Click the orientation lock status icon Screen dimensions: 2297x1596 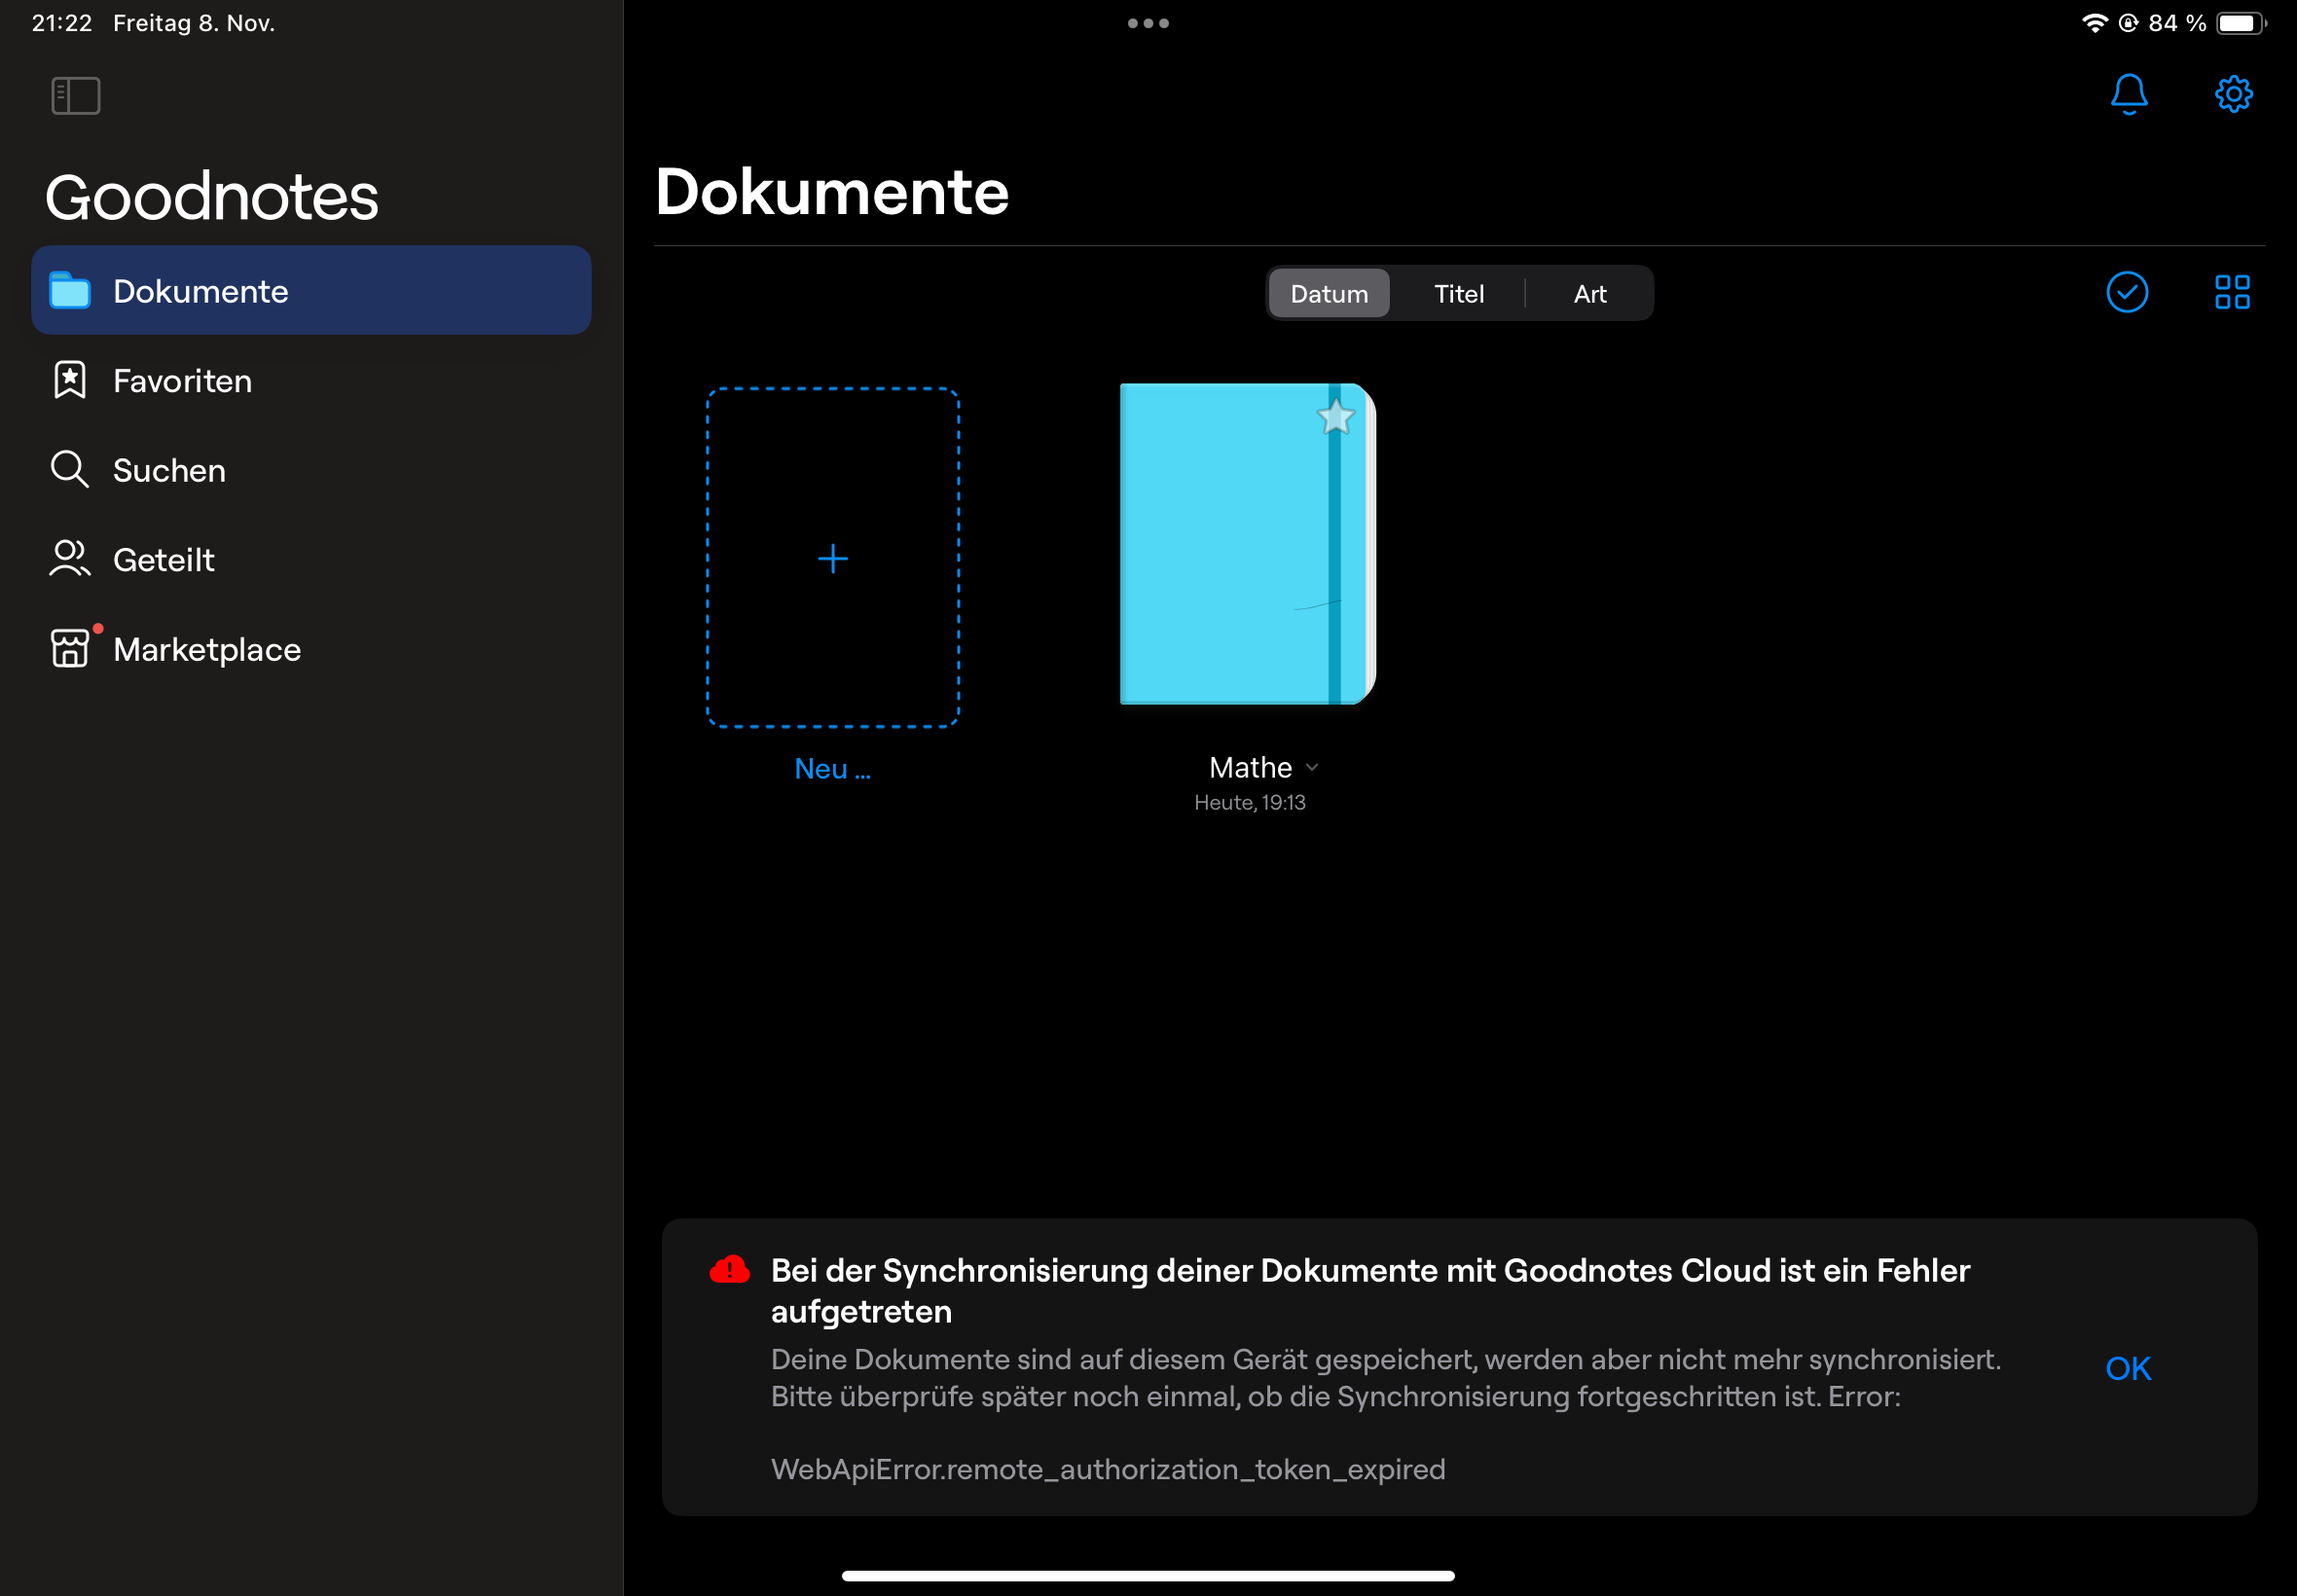2129,23
